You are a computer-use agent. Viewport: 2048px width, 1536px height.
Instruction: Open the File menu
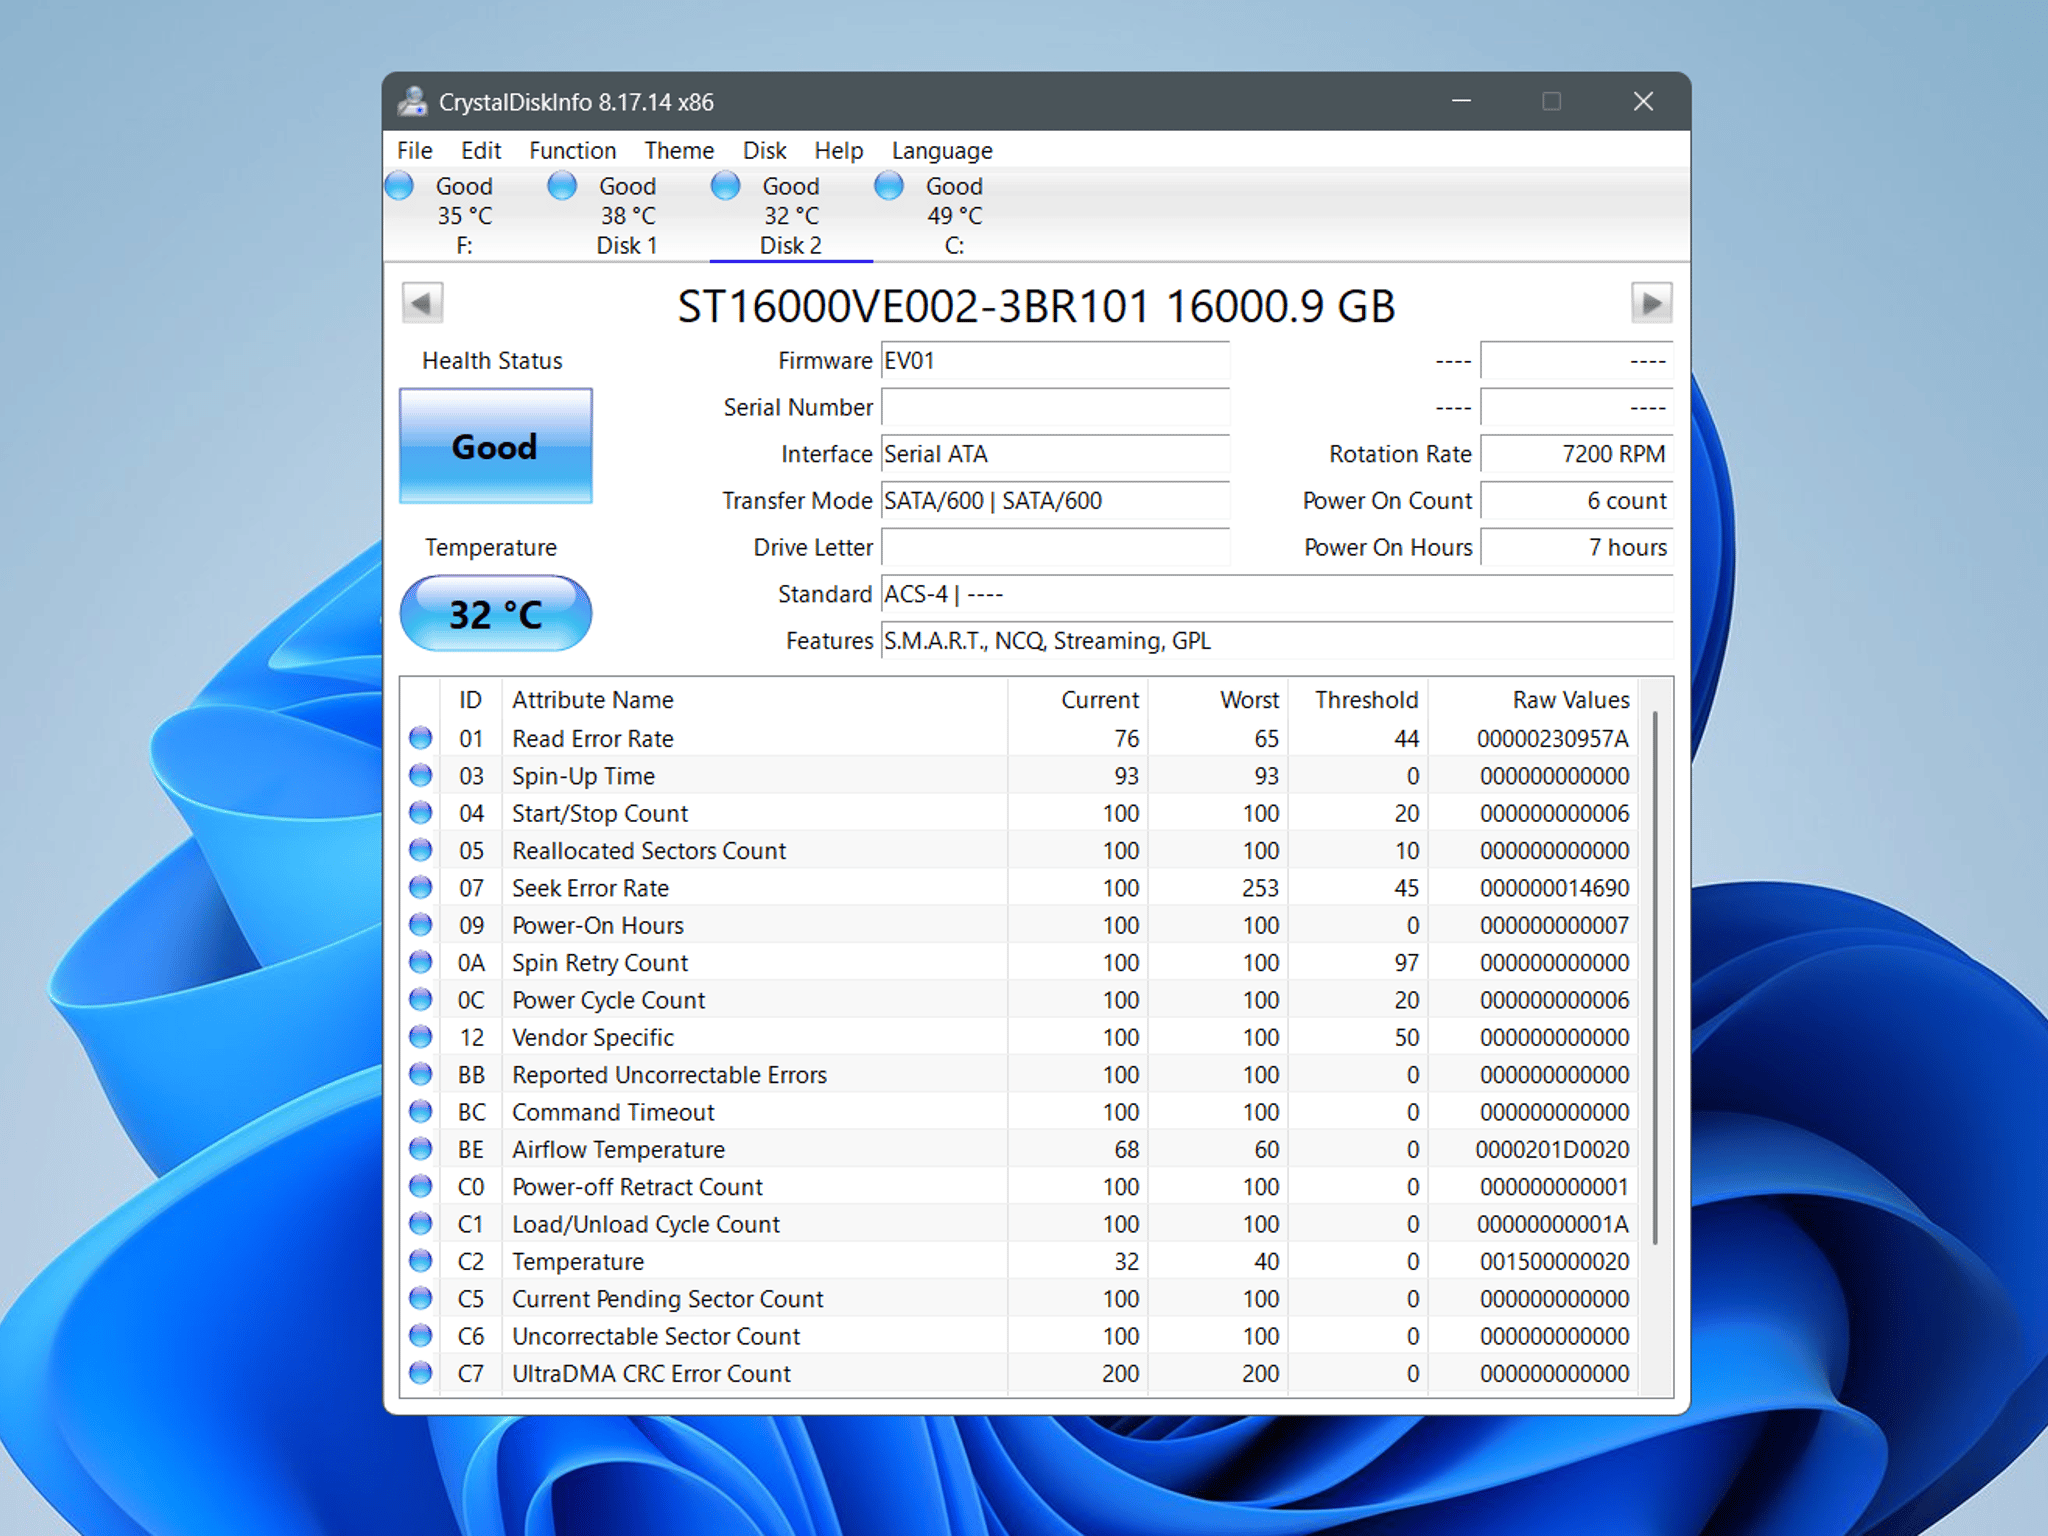click(x=415, y=150)
